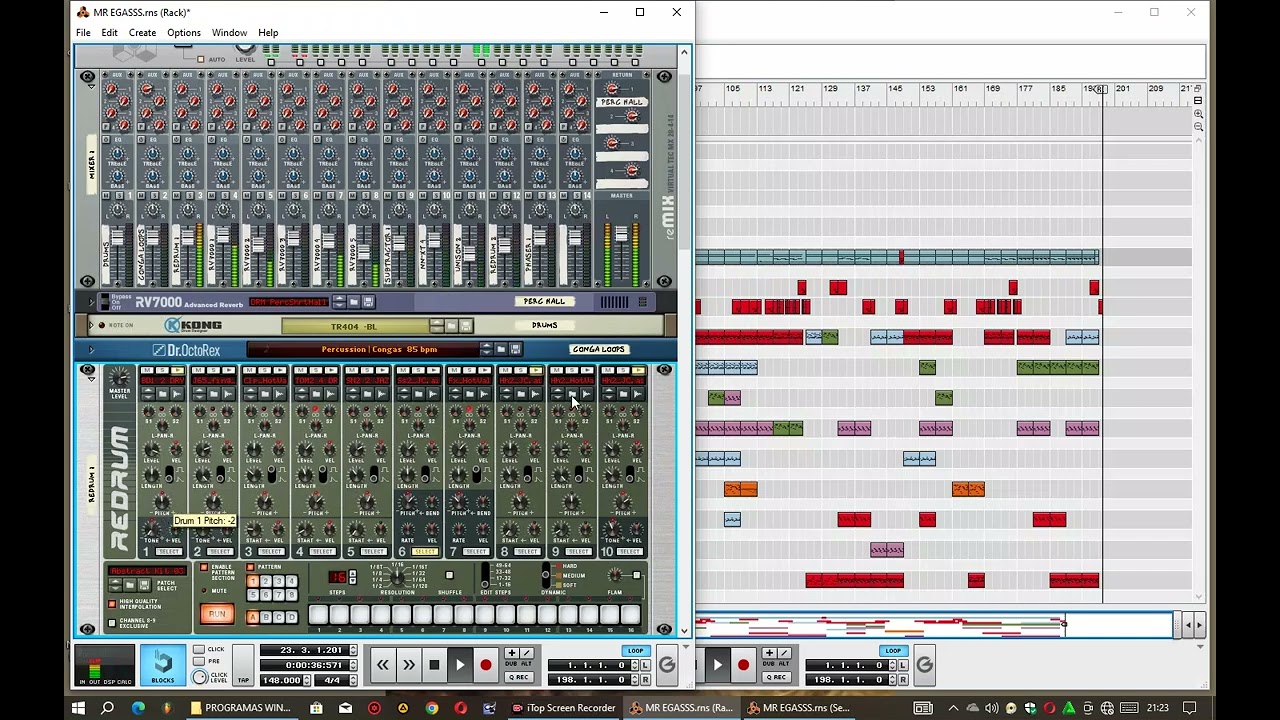The image size is (1280, 720).
Task: Toggle Blocks mode in the transport
Action: (163, 666)
